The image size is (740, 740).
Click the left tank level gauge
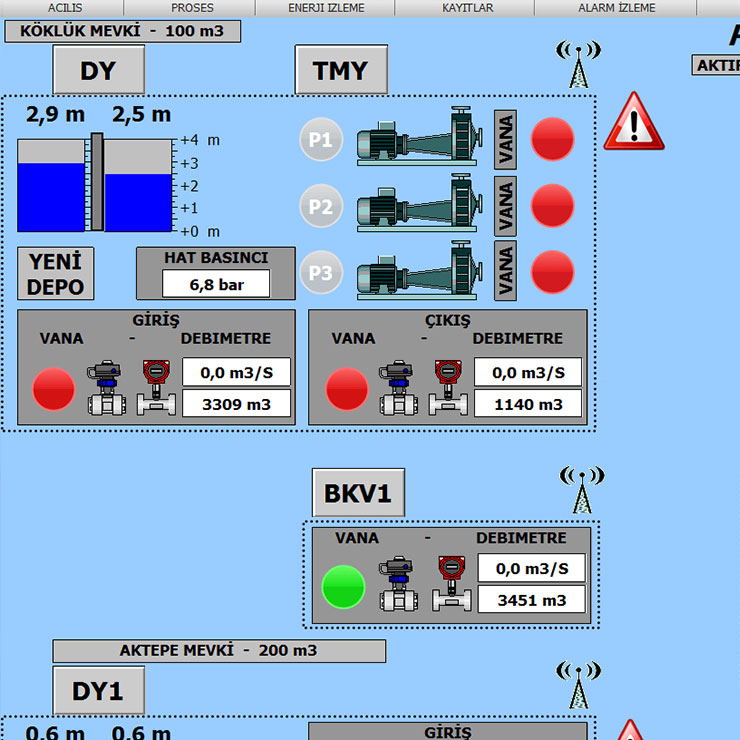point(51,185)
